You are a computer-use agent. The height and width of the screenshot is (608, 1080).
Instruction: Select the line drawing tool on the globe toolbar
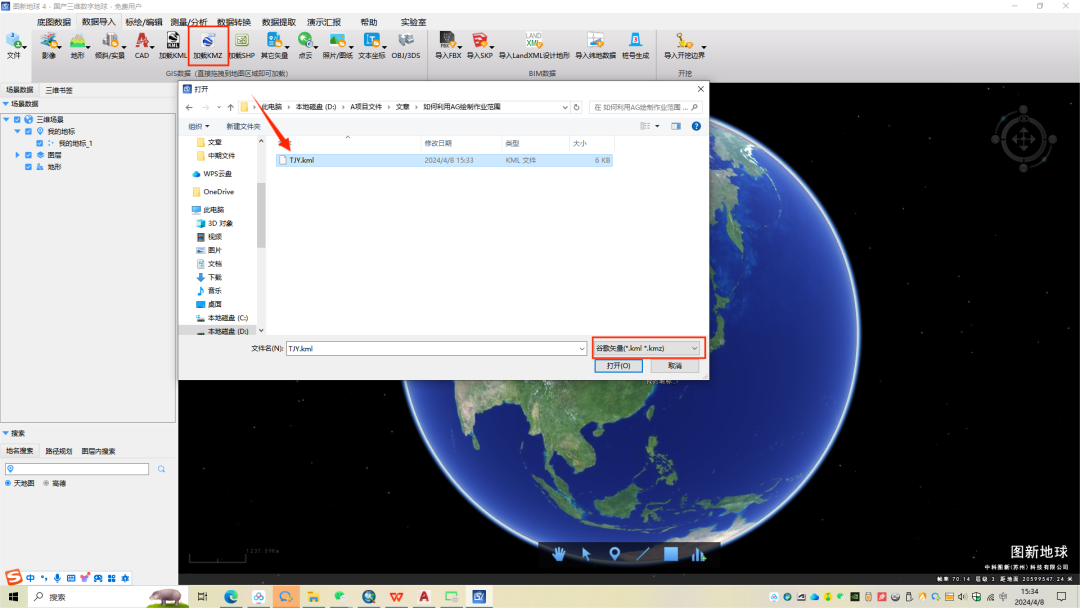point(643,554)
